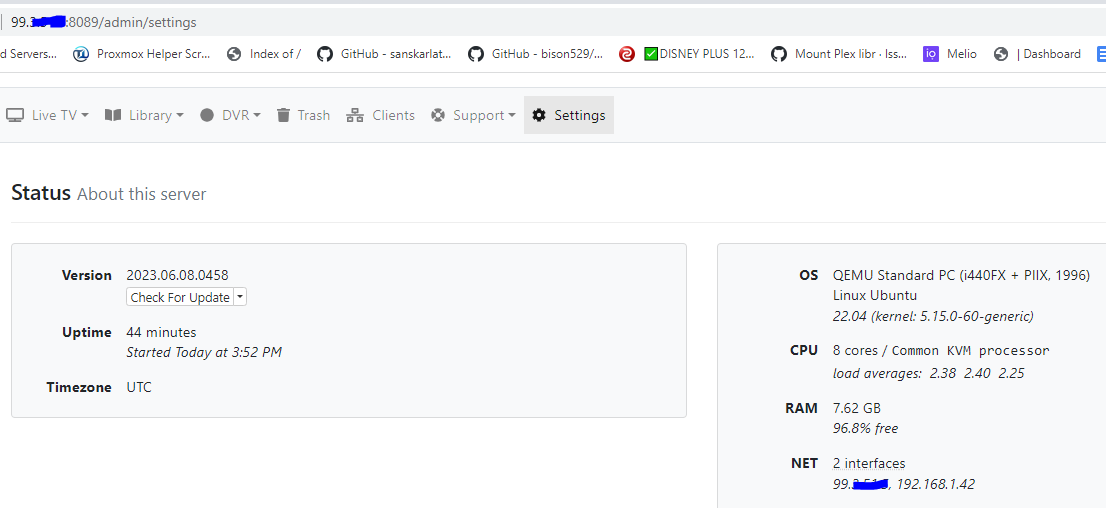Click the DVR record circle icon

tap(207, 115)
